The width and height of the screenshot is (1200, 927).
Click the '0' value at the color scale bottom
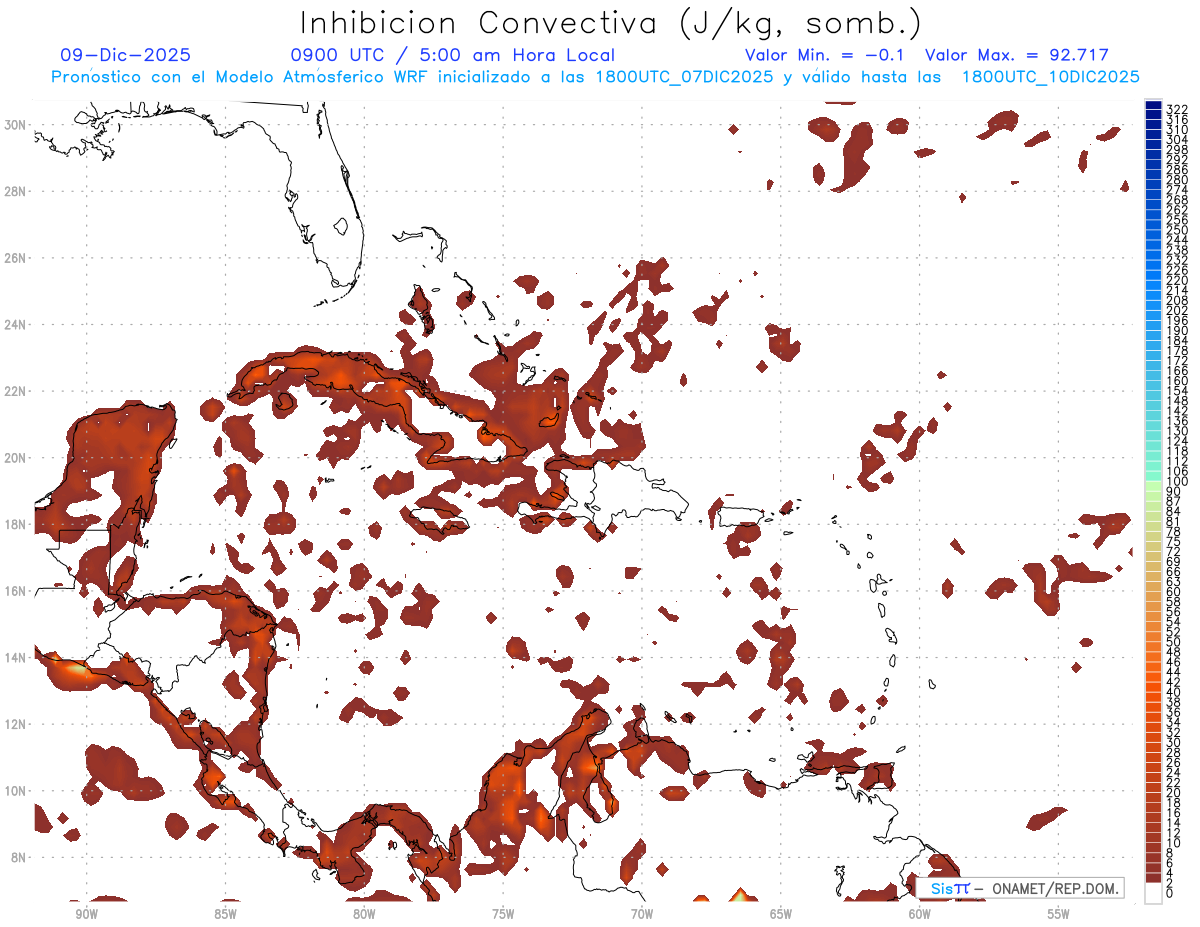[x=1170, y=894]
